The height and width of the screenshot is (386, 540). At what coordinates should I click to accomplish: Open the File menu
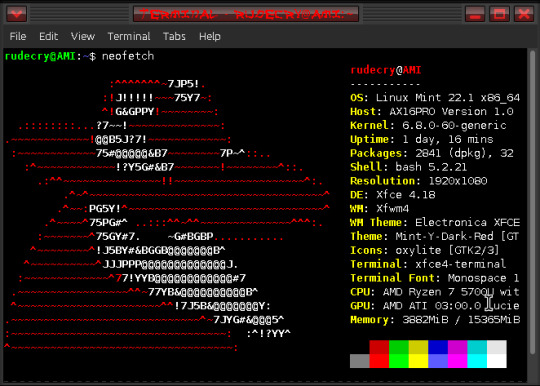click(x=18, y=36)
